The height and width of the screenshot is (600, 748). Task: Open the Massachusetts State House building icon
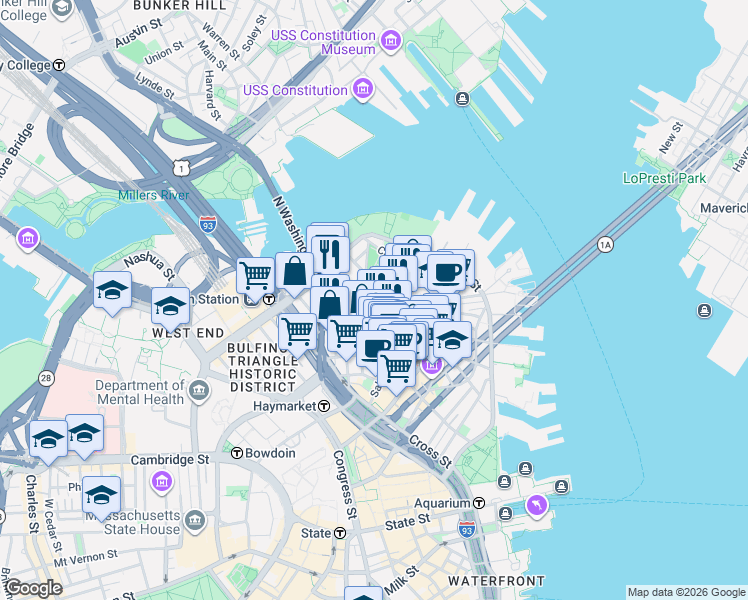pyautogui.click(x=195, y=521)
